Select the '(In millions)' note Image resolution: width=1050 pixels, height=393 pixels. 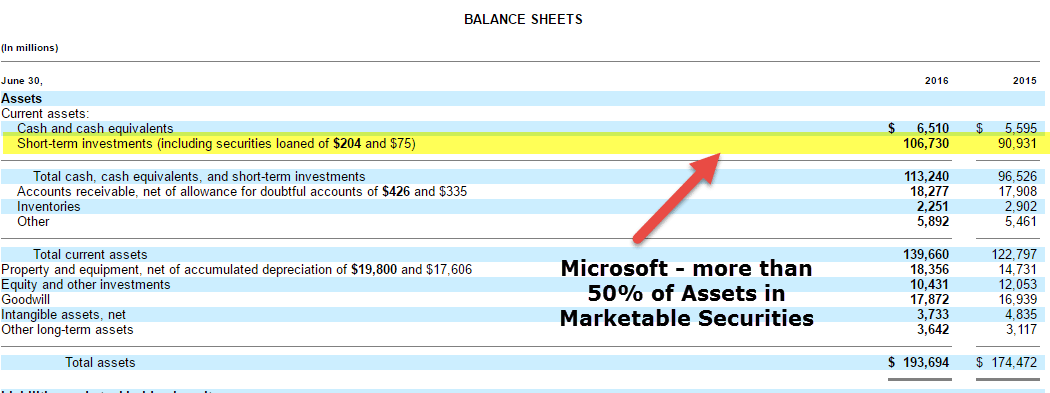pos(29,48)
